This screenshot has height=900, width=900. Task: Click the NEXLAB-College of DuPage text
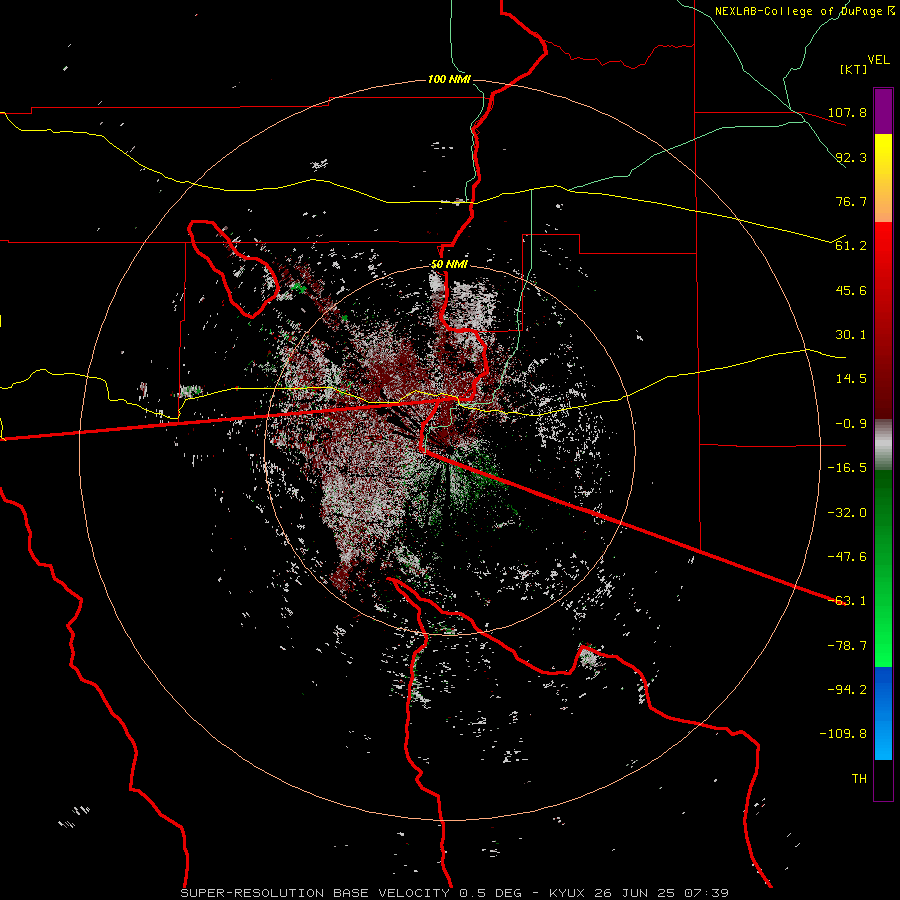tap(798, 11)
